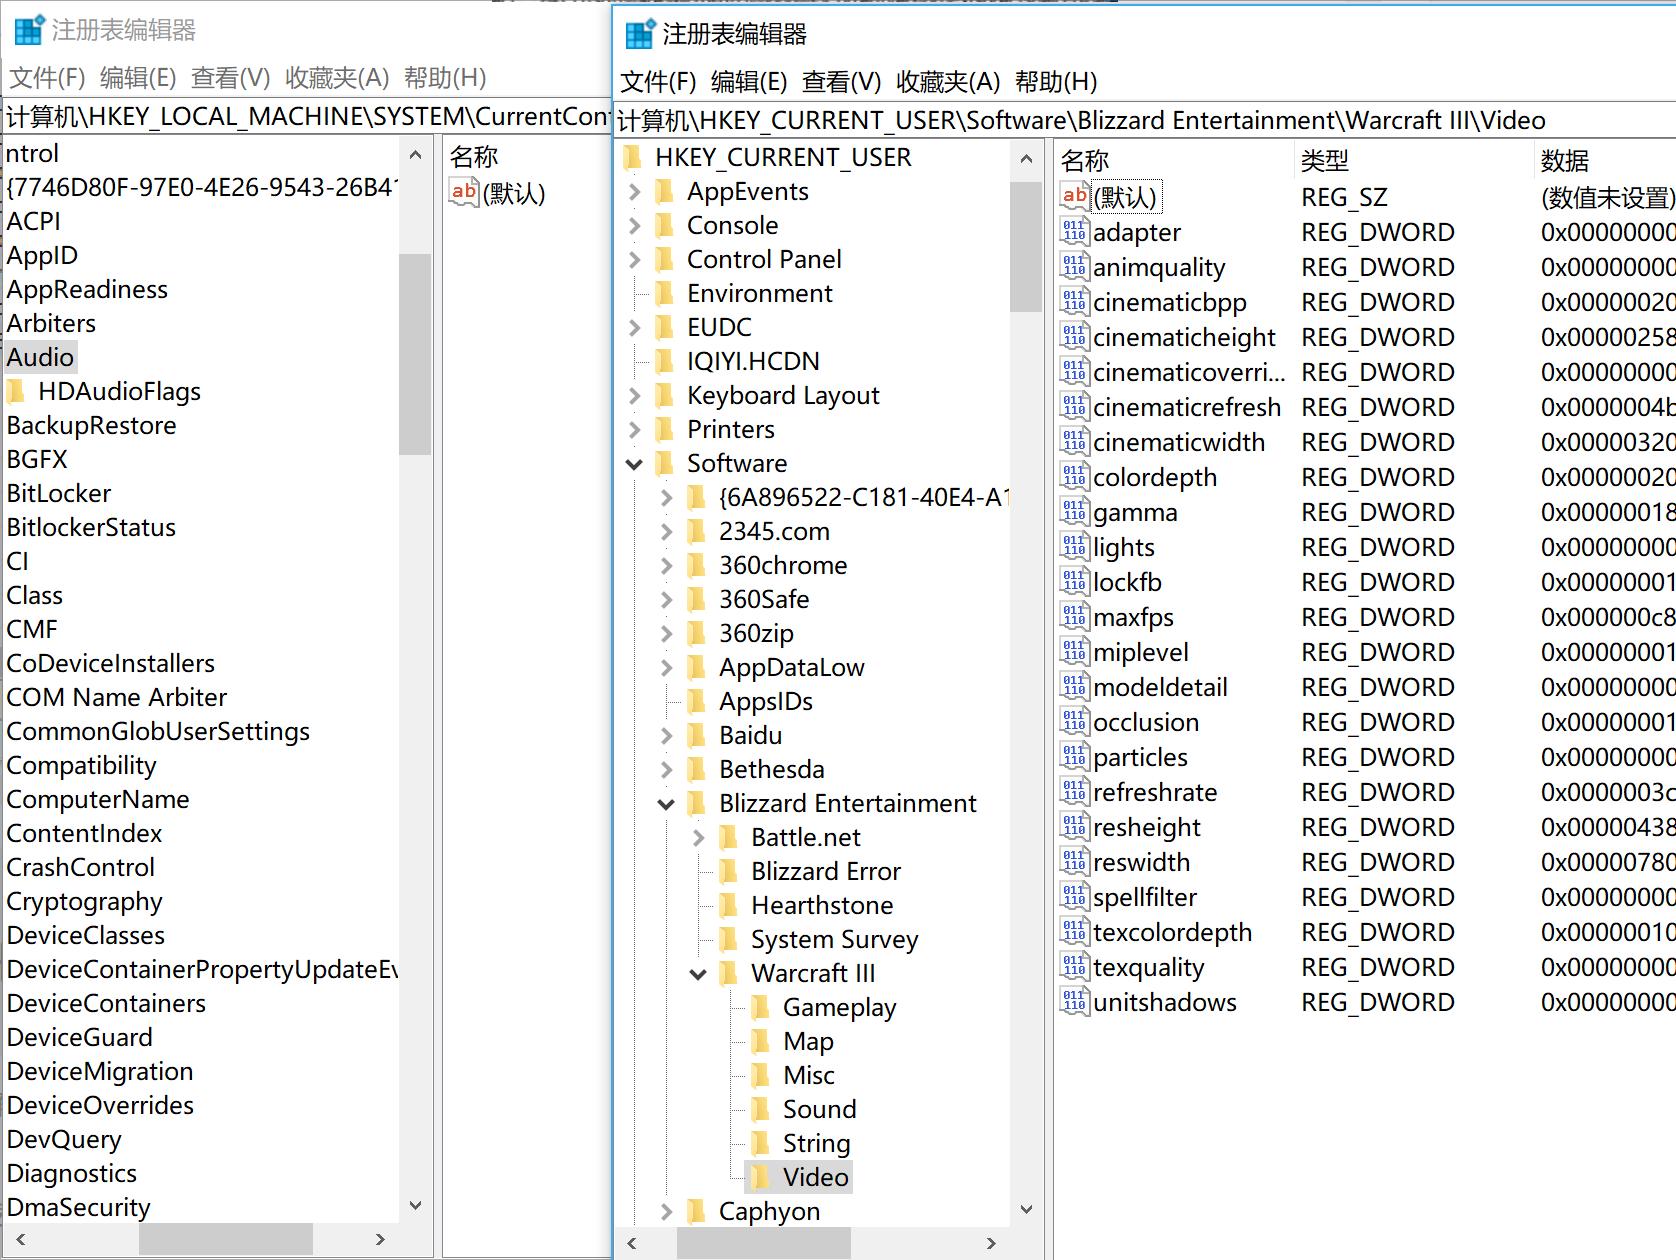This screenshot has height=1260, width=1676.
Task: Expand the Battle.net tree node
Action: pos(699,837)
